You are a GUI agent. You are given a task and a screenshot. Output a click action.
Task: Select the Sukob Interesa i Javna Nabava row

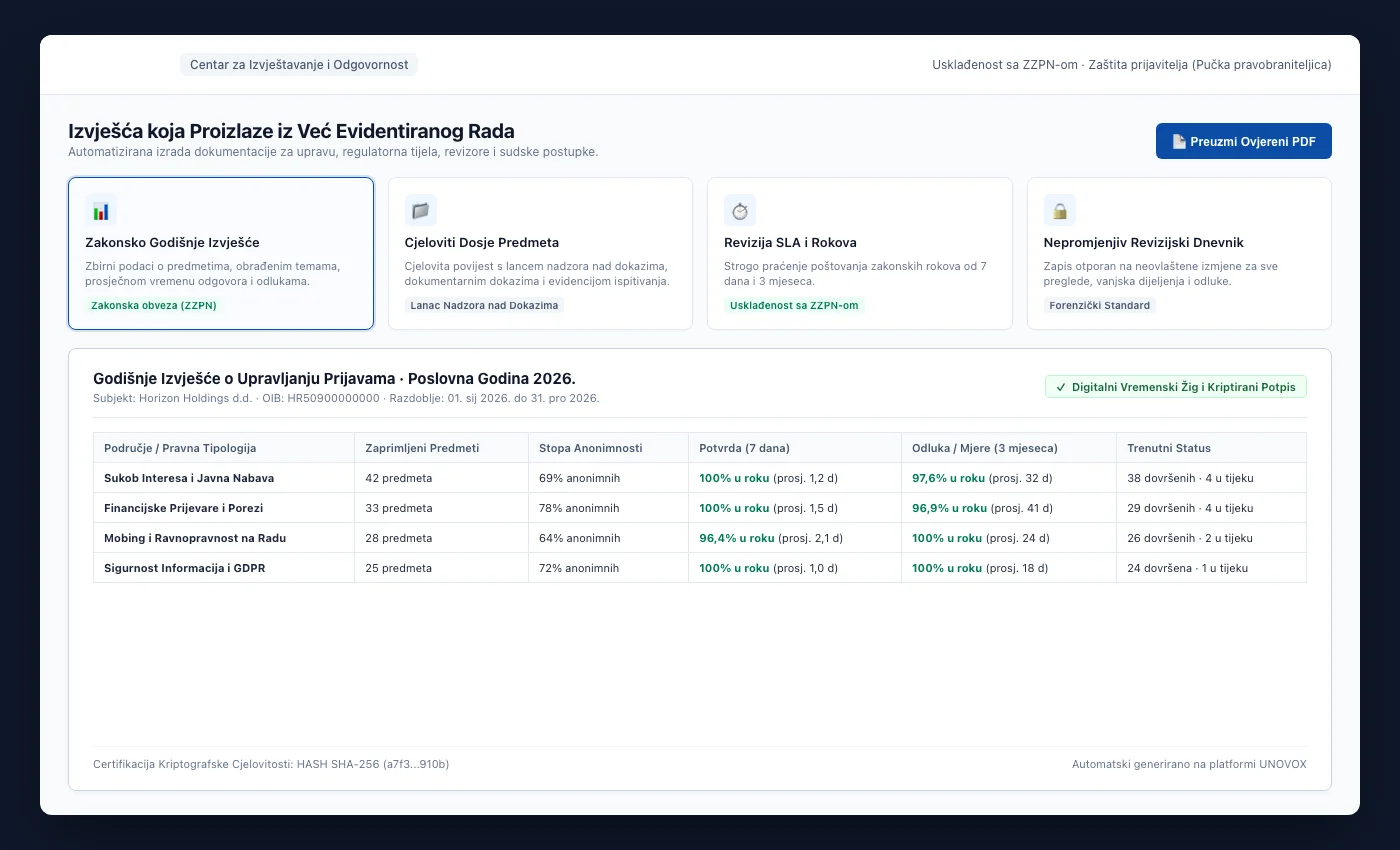coord(700,478)
